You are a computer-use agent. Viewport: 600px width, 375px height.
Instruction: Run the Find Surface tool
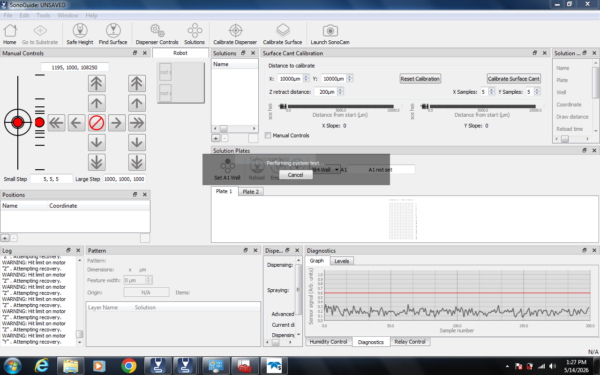click(113, 34)
